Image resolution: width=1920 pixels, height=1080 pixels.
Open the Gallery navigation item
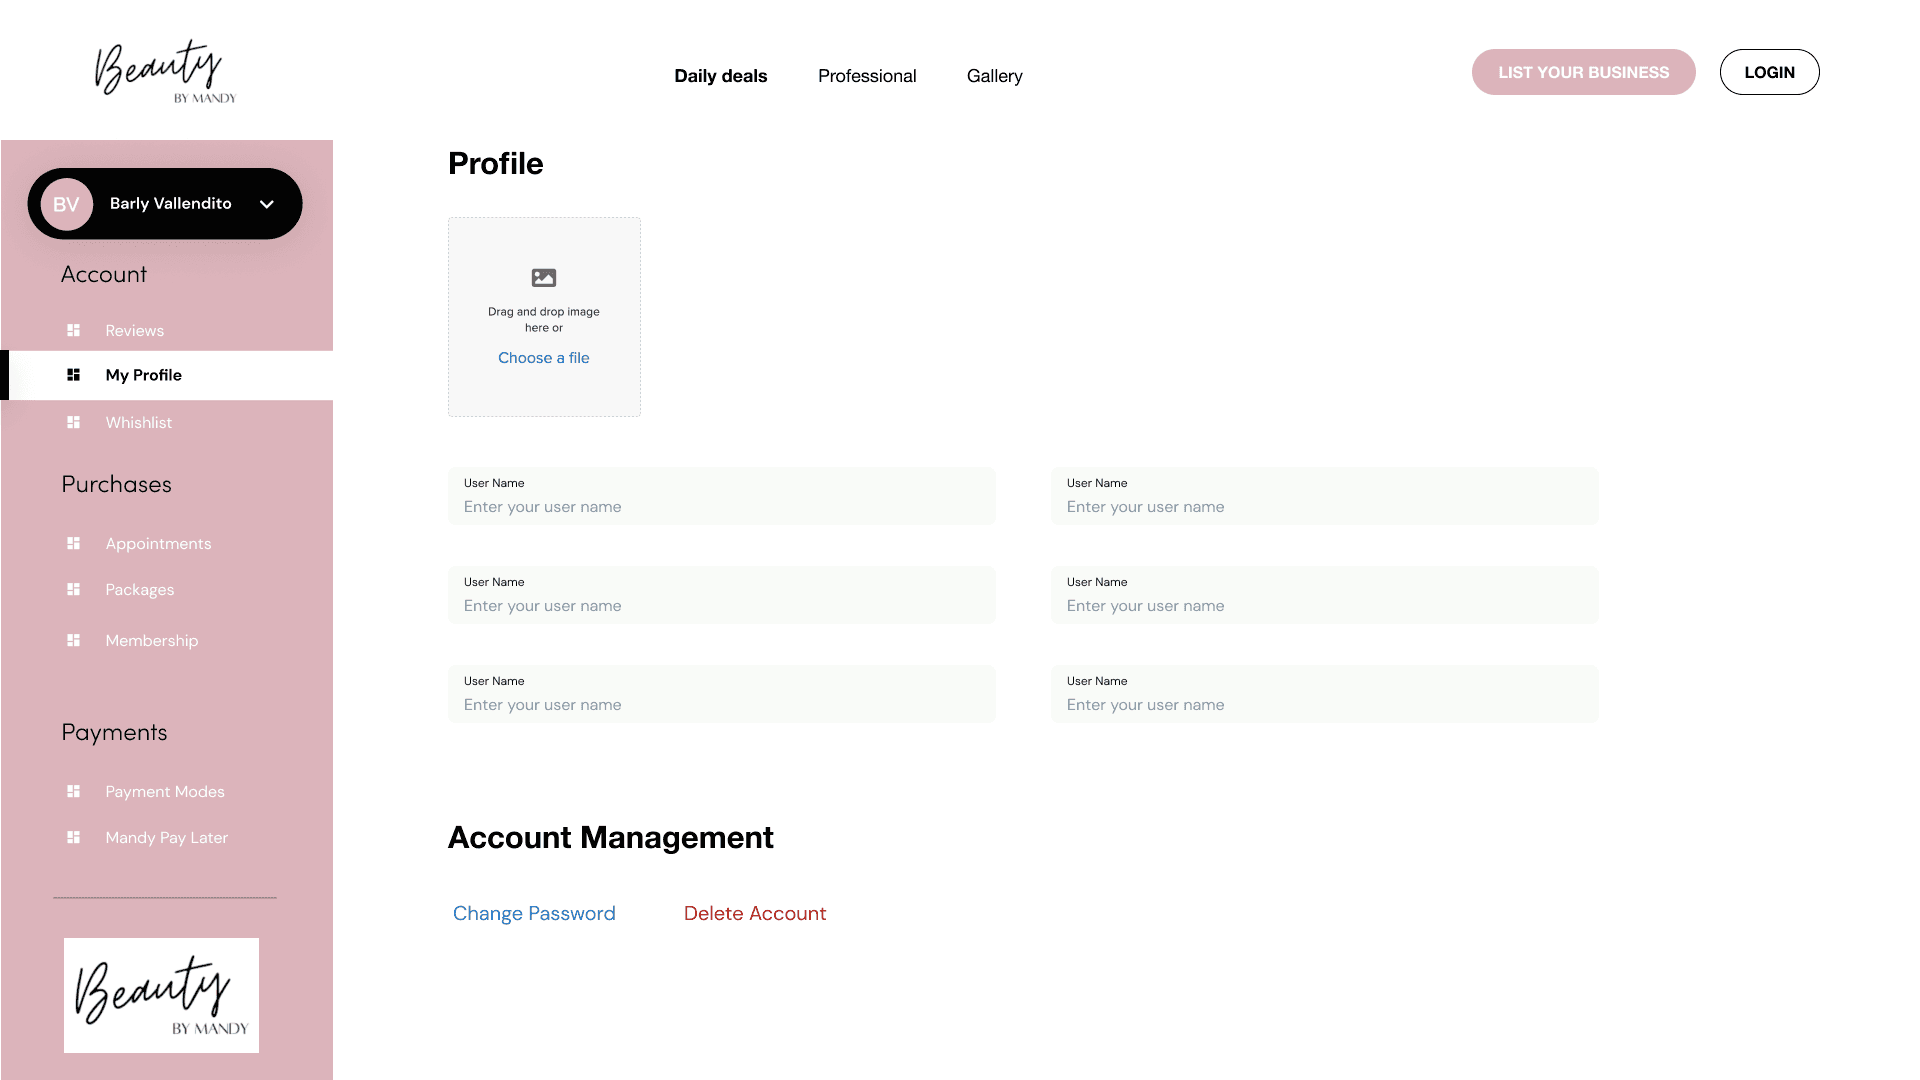pyautogui.click(x=995, y=76)
